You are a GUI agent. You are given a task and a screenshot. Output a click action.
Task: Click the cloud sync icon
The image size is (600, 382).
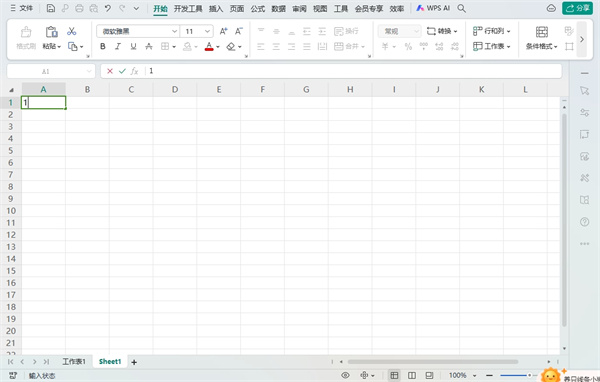pos(551,8)
